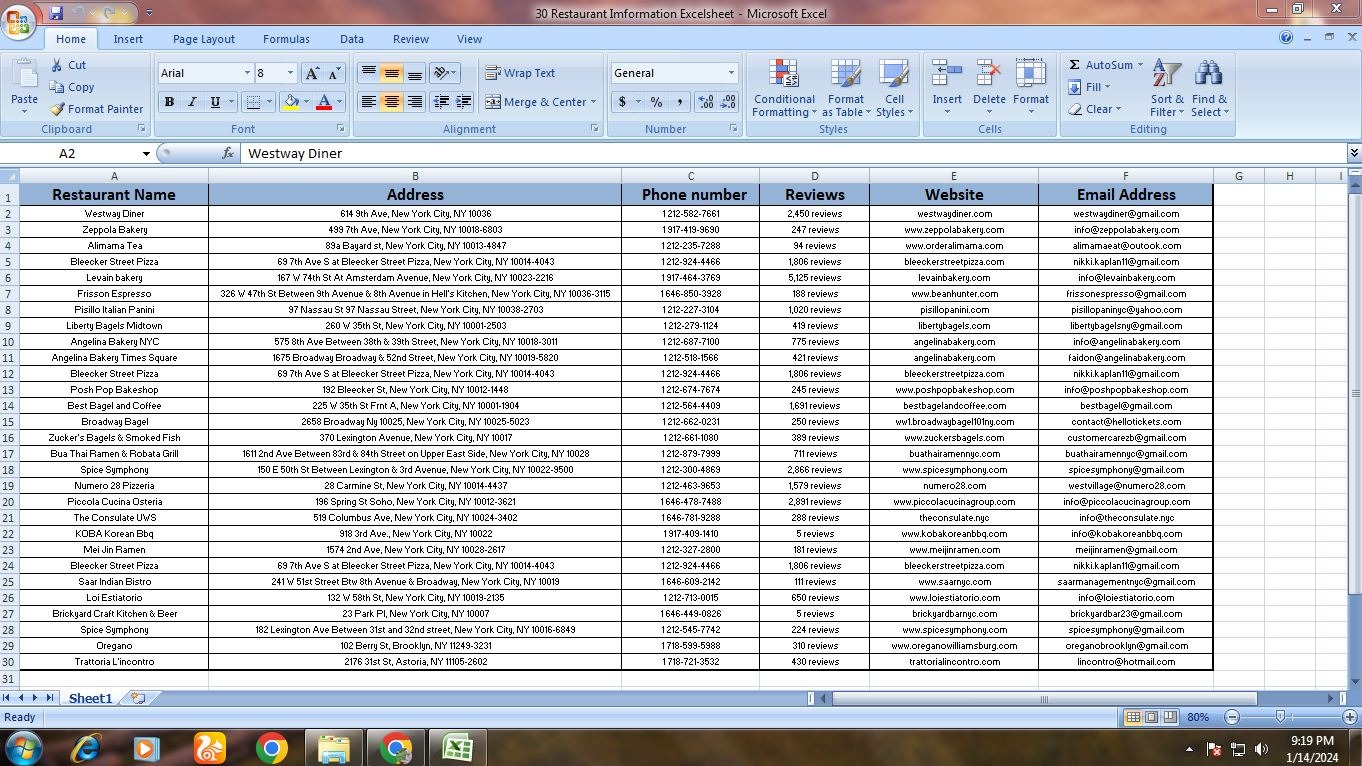
Task: Click the Delete cells icon
Action: (x=989, y=74)
